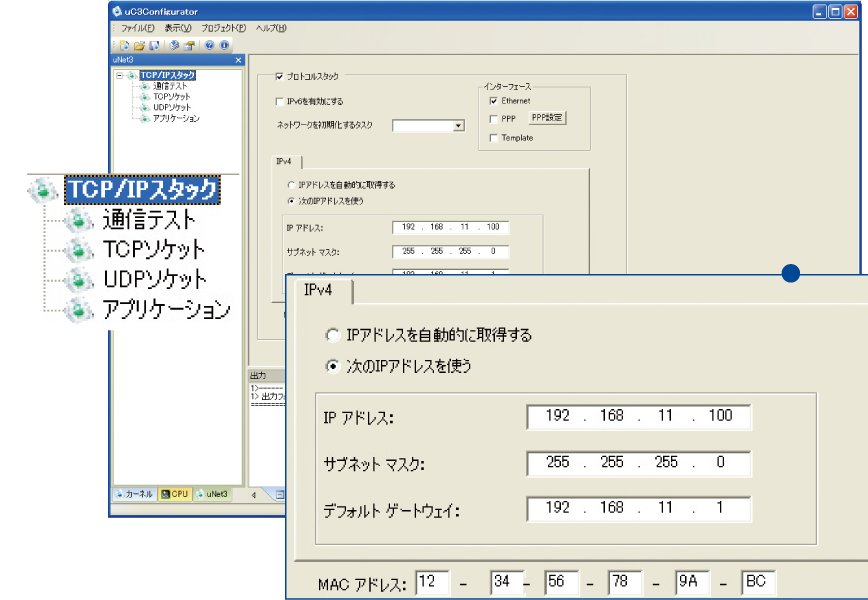Open the プロジェクト(P) menu
The height and width of the screenshot is (600, 868).
[x=224, y=28]
